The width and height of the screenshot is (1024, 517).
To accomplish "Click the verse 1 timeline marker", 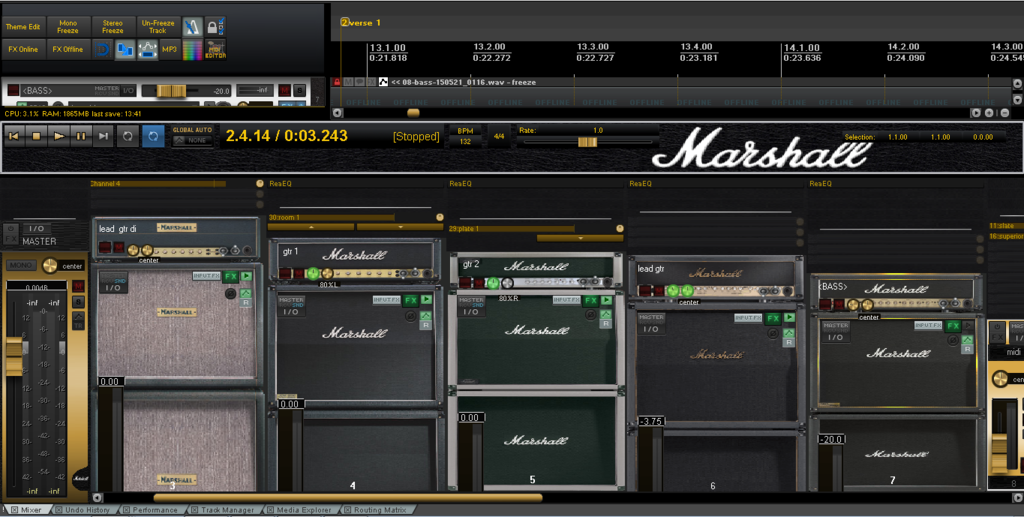I will (360, 23).
